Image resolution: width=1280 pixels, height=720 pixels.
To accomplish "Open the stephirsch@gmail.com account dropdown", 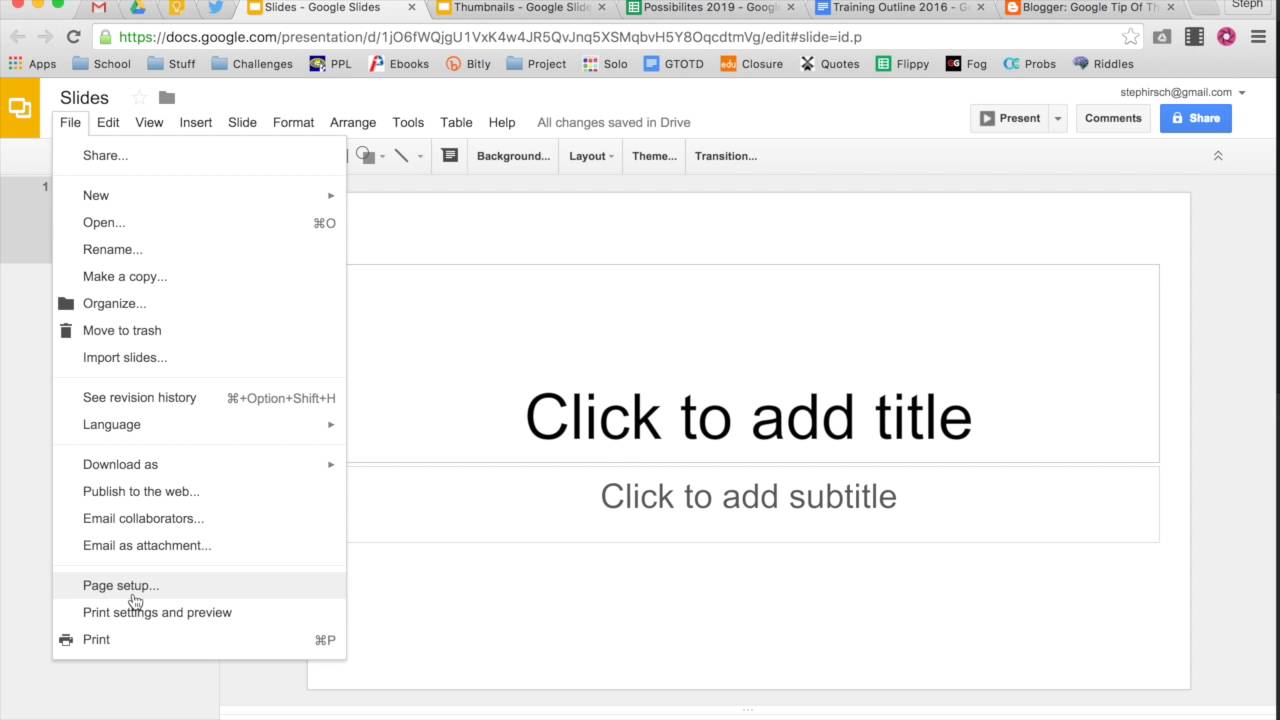I will 1183,92.
